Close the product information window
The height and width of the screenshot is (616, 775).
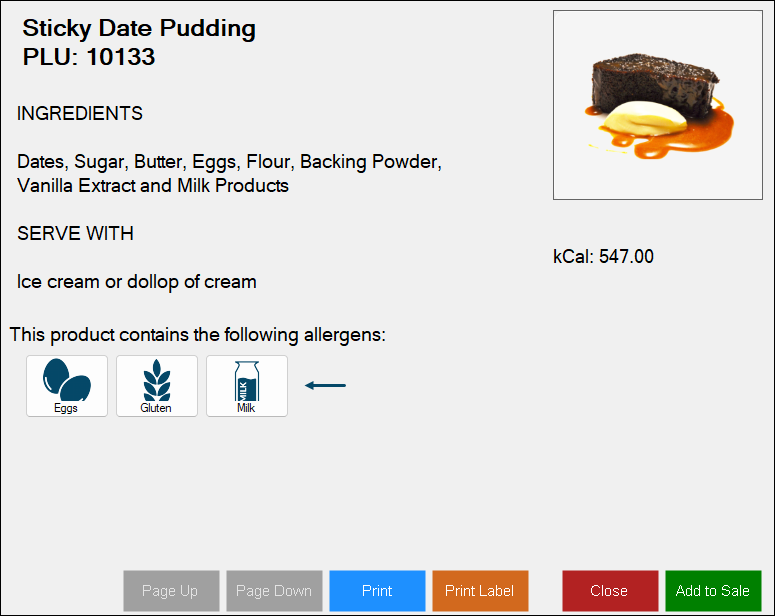pyautogui.click(x=610, y=591)
